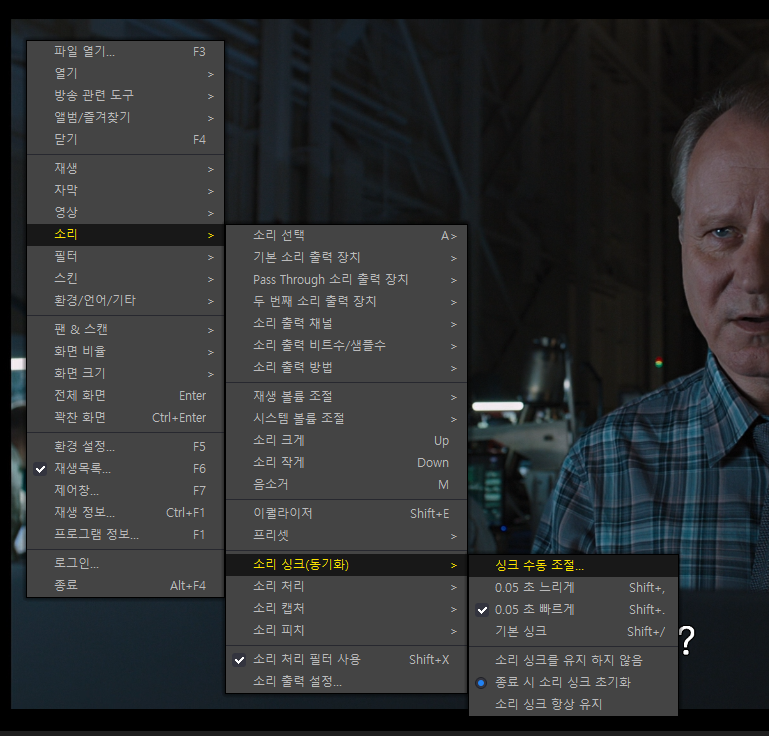Select 꽉찬 화면 option

(126, 418)
